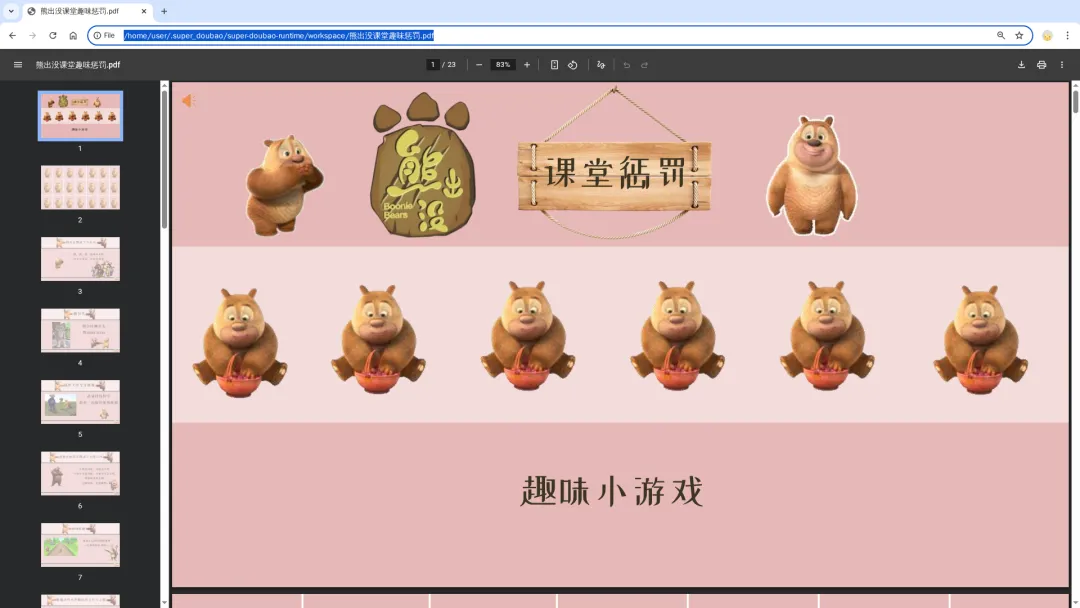Toggle the PDF sidebar menu icon
Screen dimensions: 1080x608
18,65
